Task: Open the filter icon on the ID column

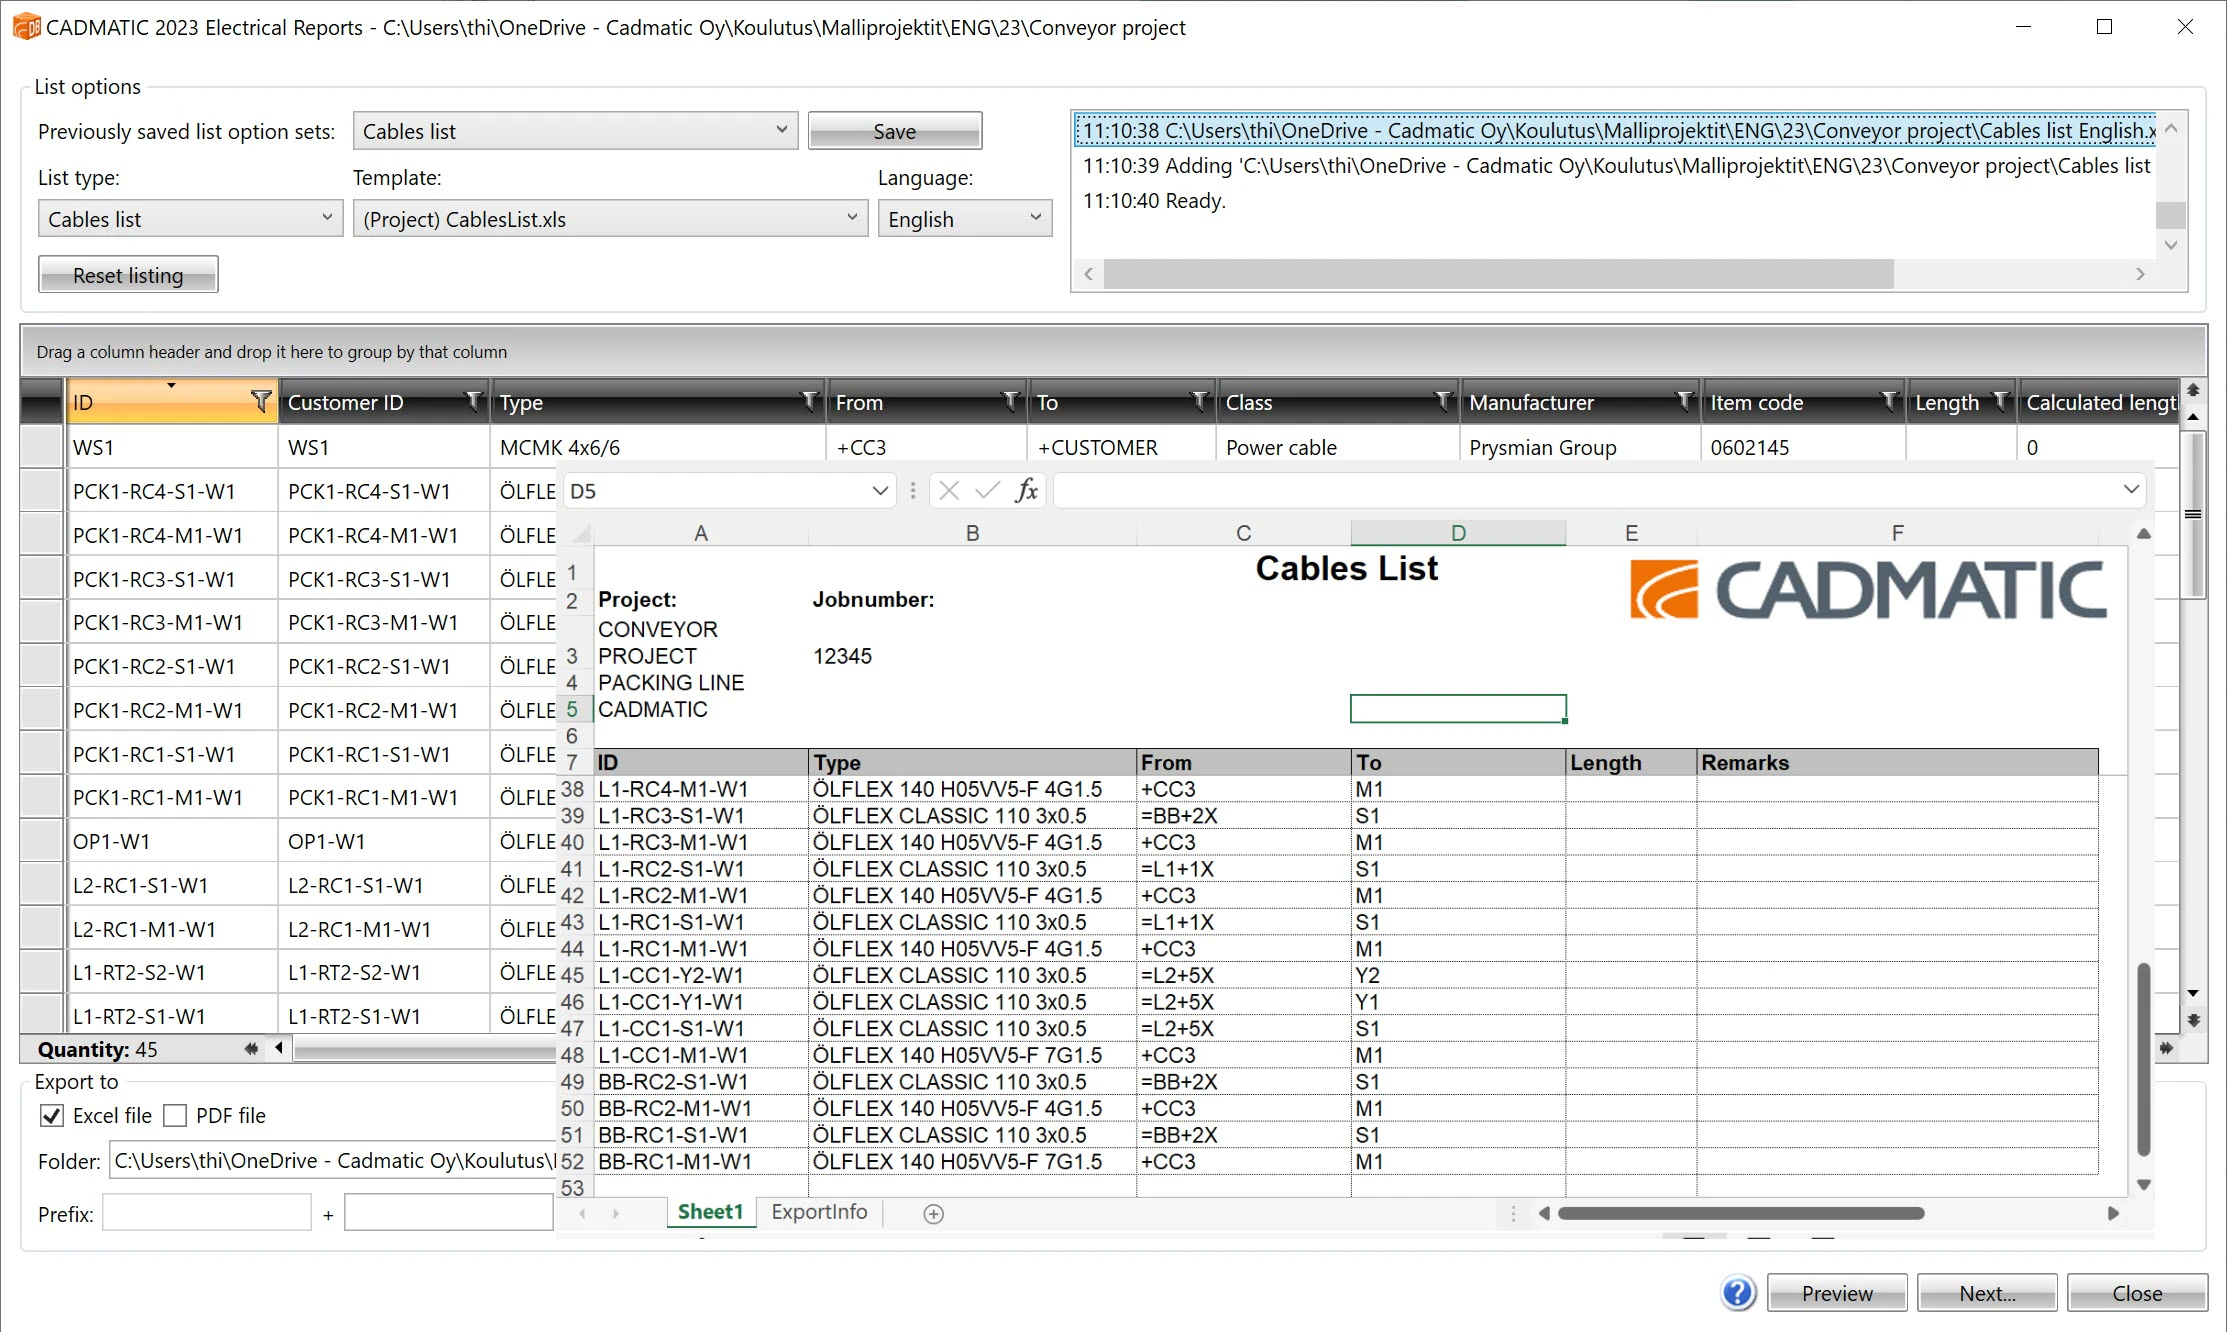Action: point(262,401)
